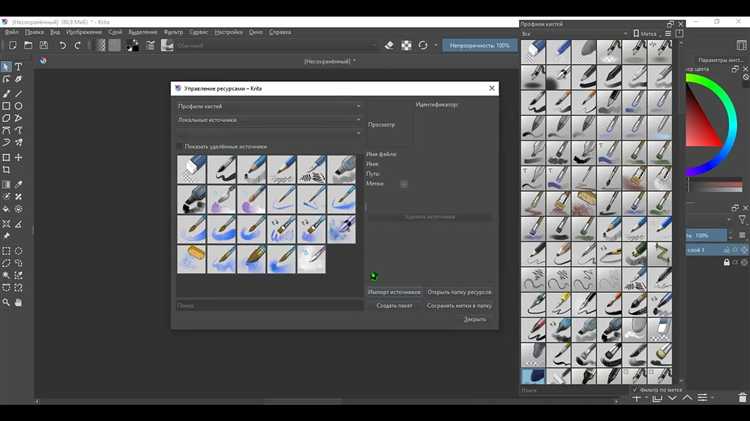The width and height of the screenshot is (750, 421).
Task: Open layer filter funnel icon
Action: pyautogui.click(x=742, y=220)
